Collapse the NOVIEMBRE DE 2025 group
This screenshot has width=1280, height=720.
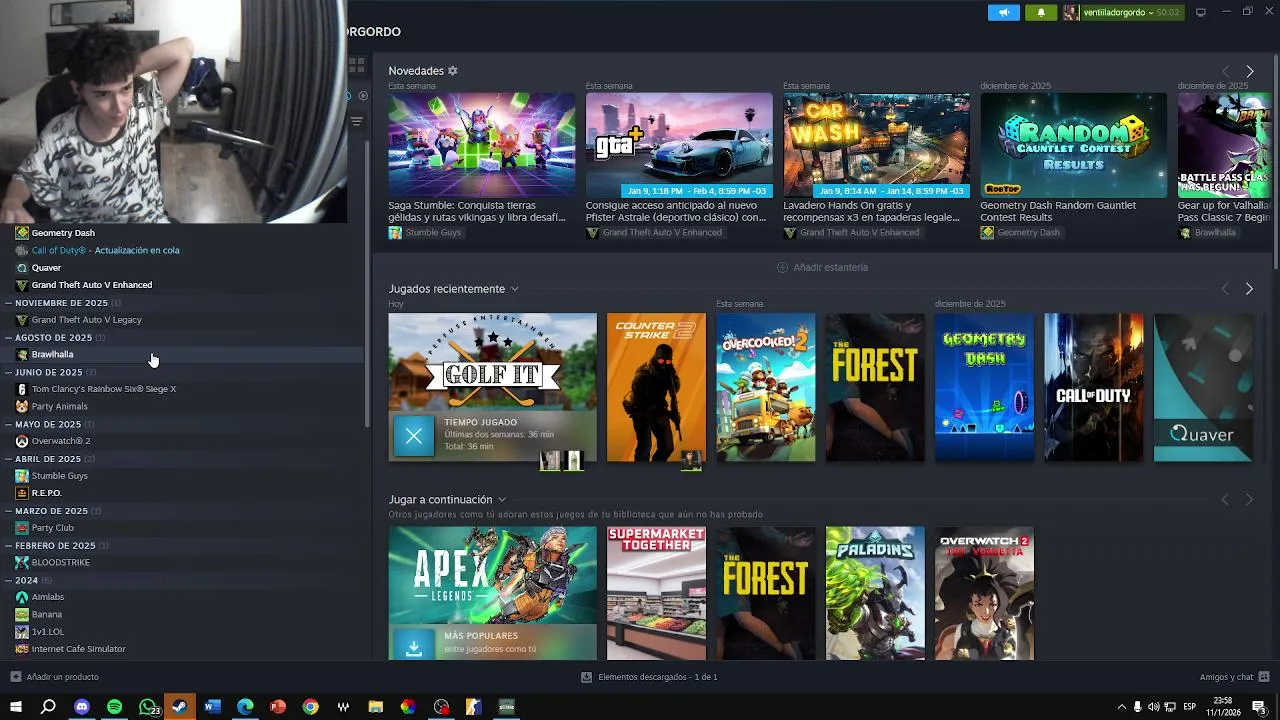[x=8, y=303]
